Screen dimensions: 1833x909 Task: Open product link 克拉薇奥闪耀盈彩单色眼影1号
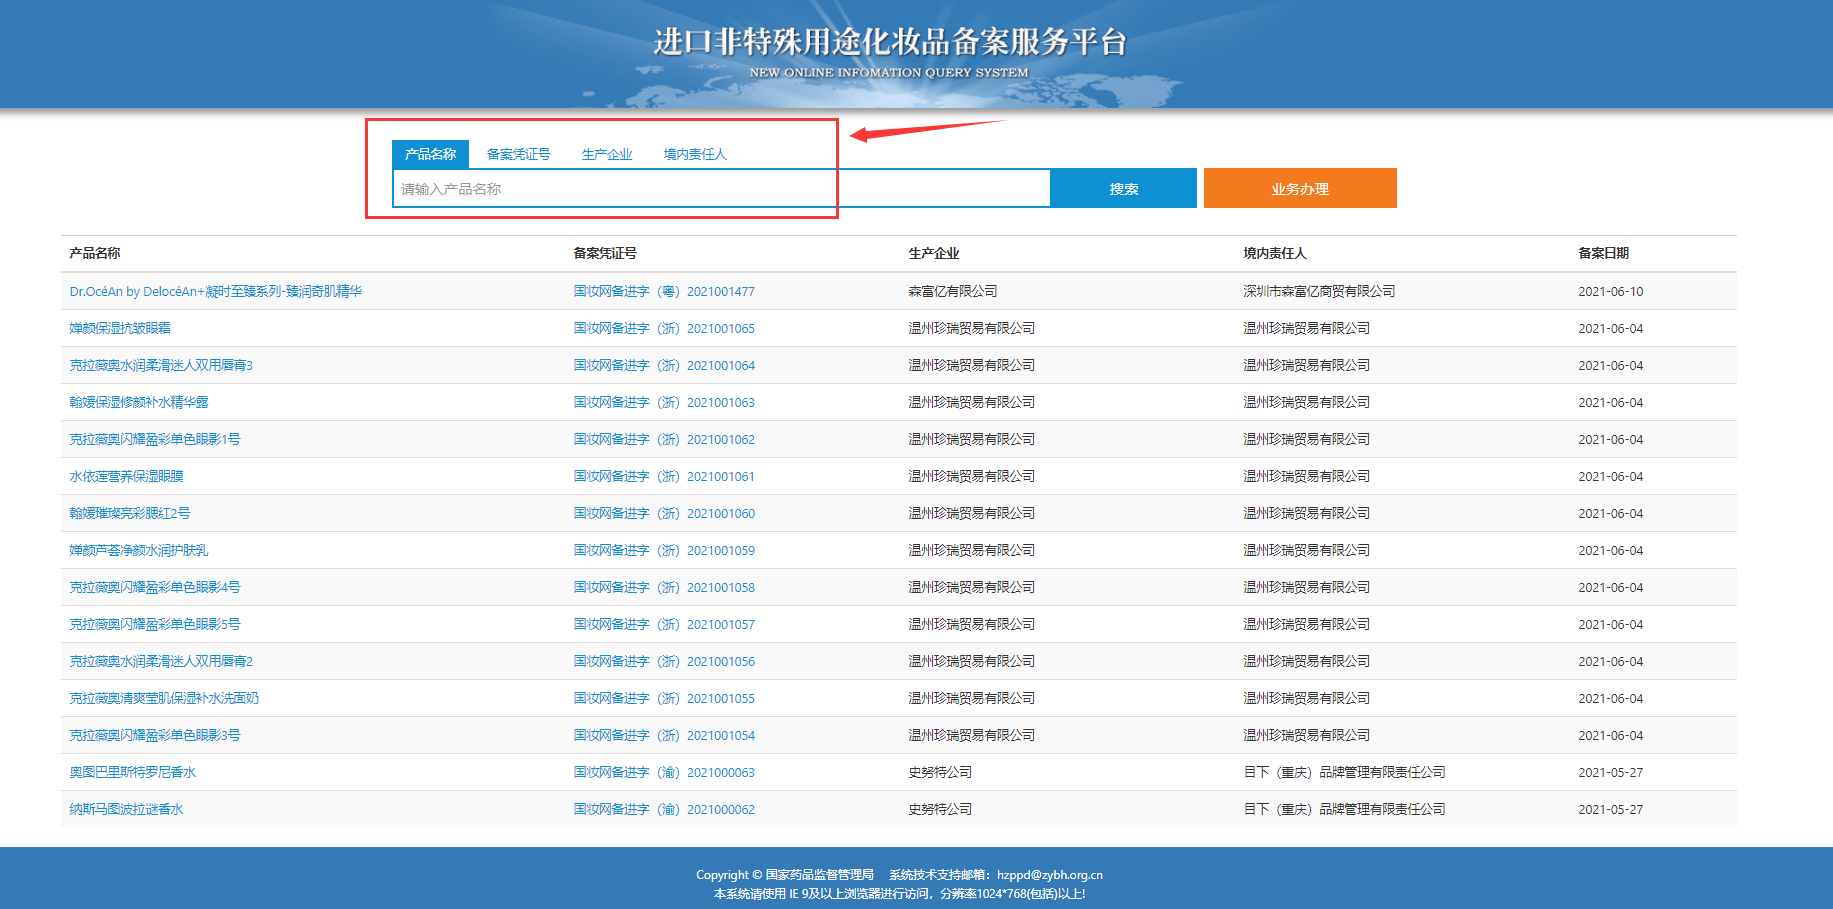click(x=155, y=439)
